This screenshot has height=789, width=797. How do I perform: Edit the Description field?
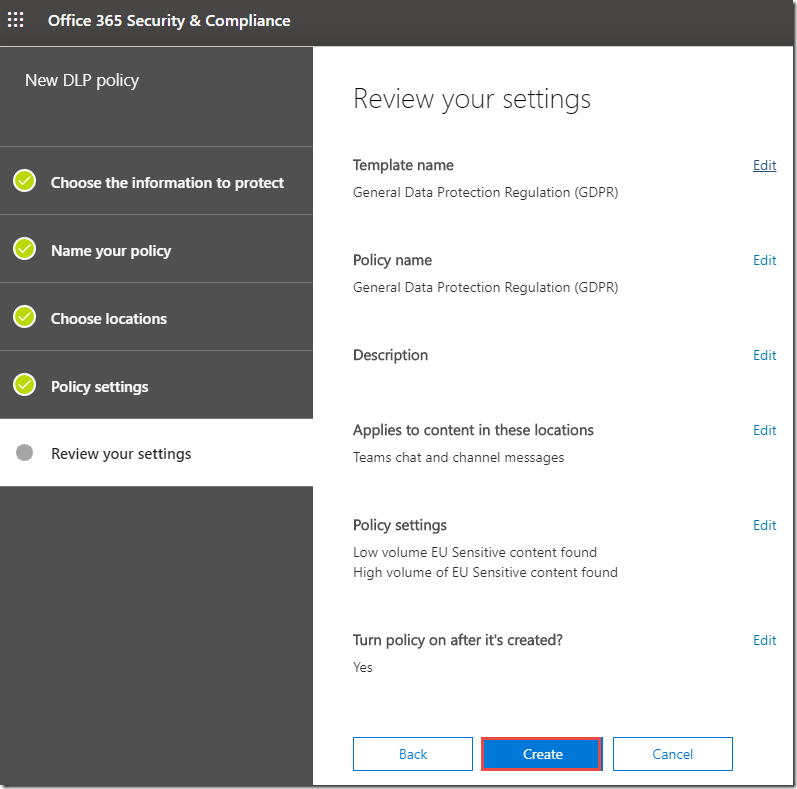764,355
